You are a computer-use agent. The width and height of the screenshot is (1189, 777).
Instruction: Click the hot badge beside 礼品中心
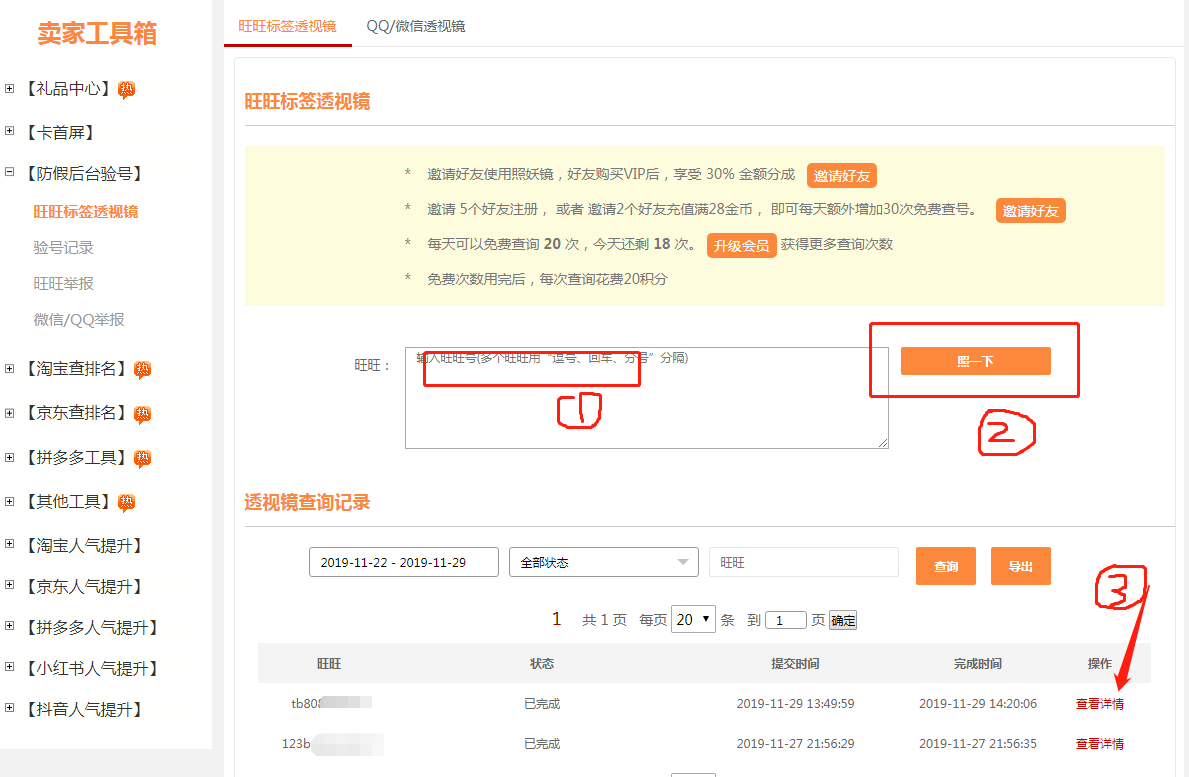pos(127,90)
